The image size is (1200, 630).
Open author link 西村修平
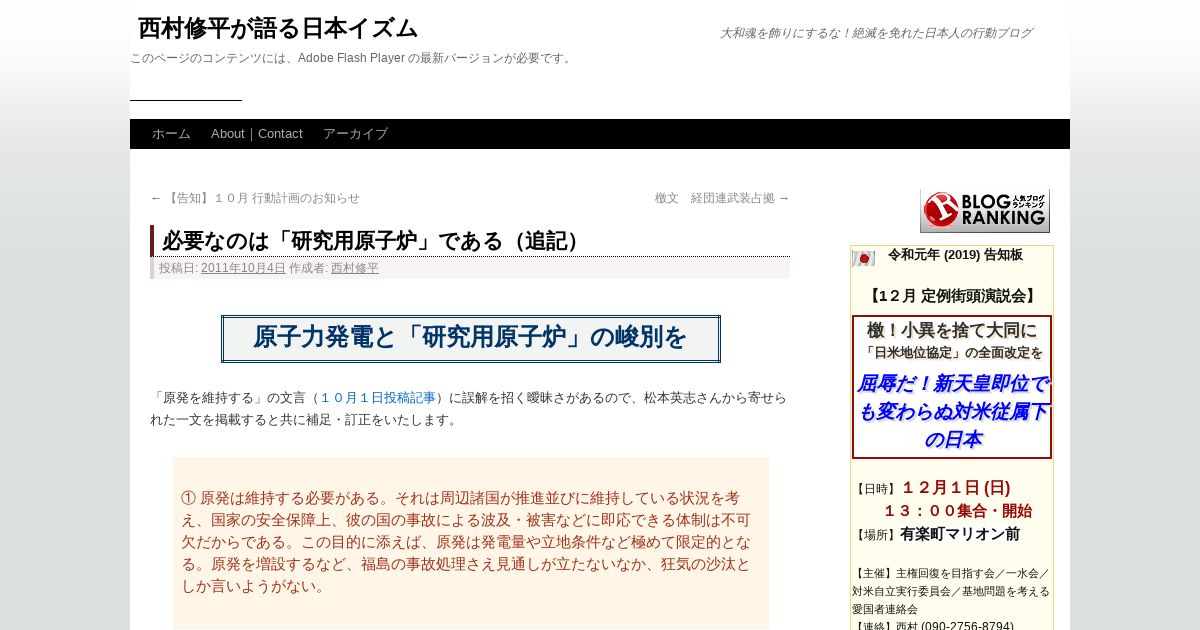tap(355, 268)
